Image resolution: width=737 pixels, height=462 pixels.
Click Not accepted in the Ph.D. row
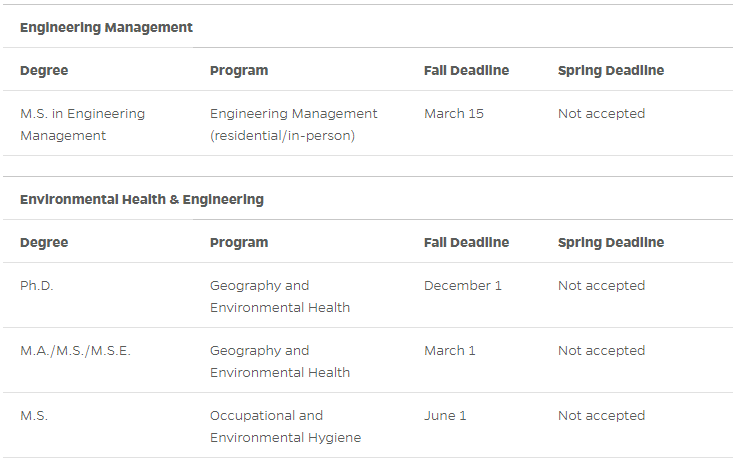[601, 286]
